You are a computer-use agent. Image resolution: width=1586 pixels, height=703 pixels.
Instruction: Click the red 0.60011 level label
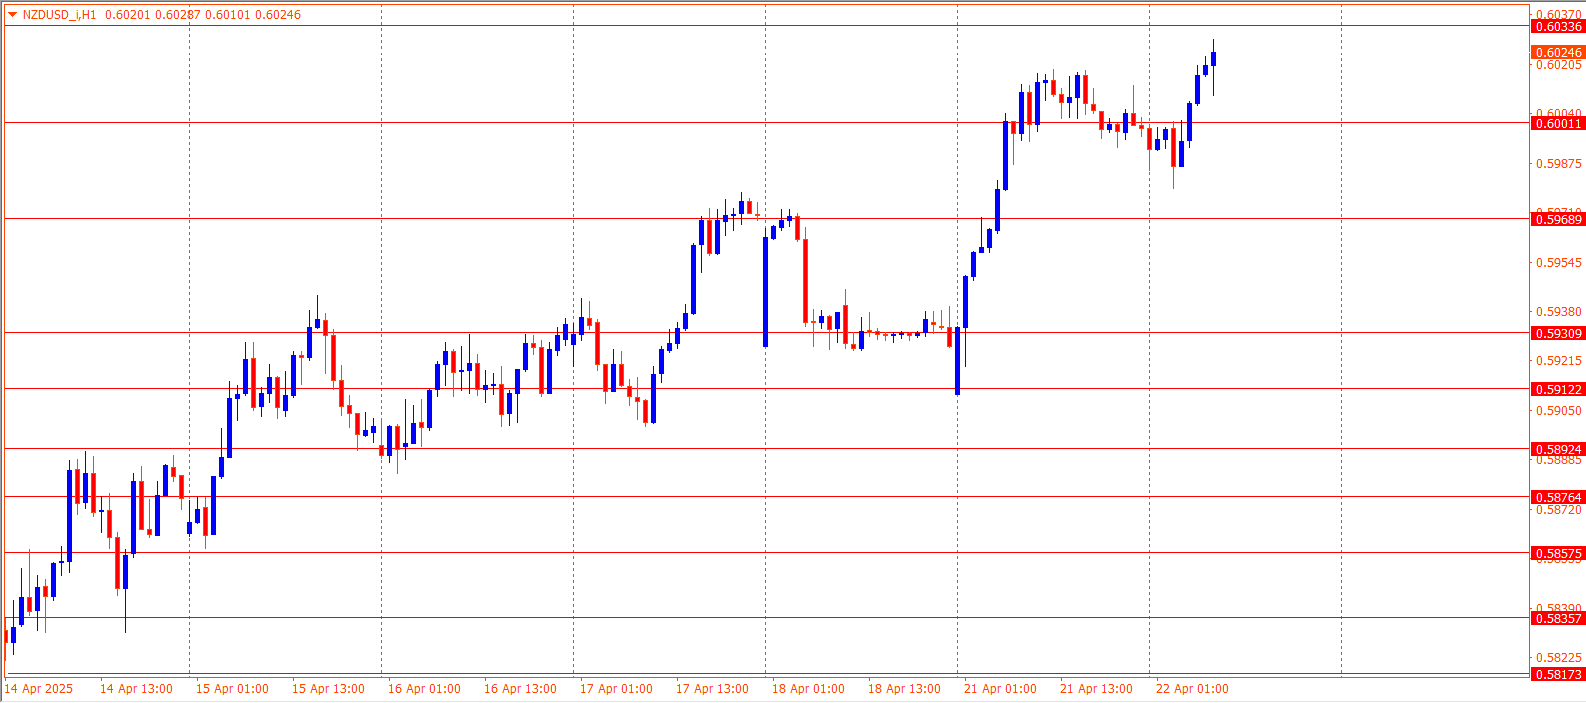click(x=1558, y=124)
